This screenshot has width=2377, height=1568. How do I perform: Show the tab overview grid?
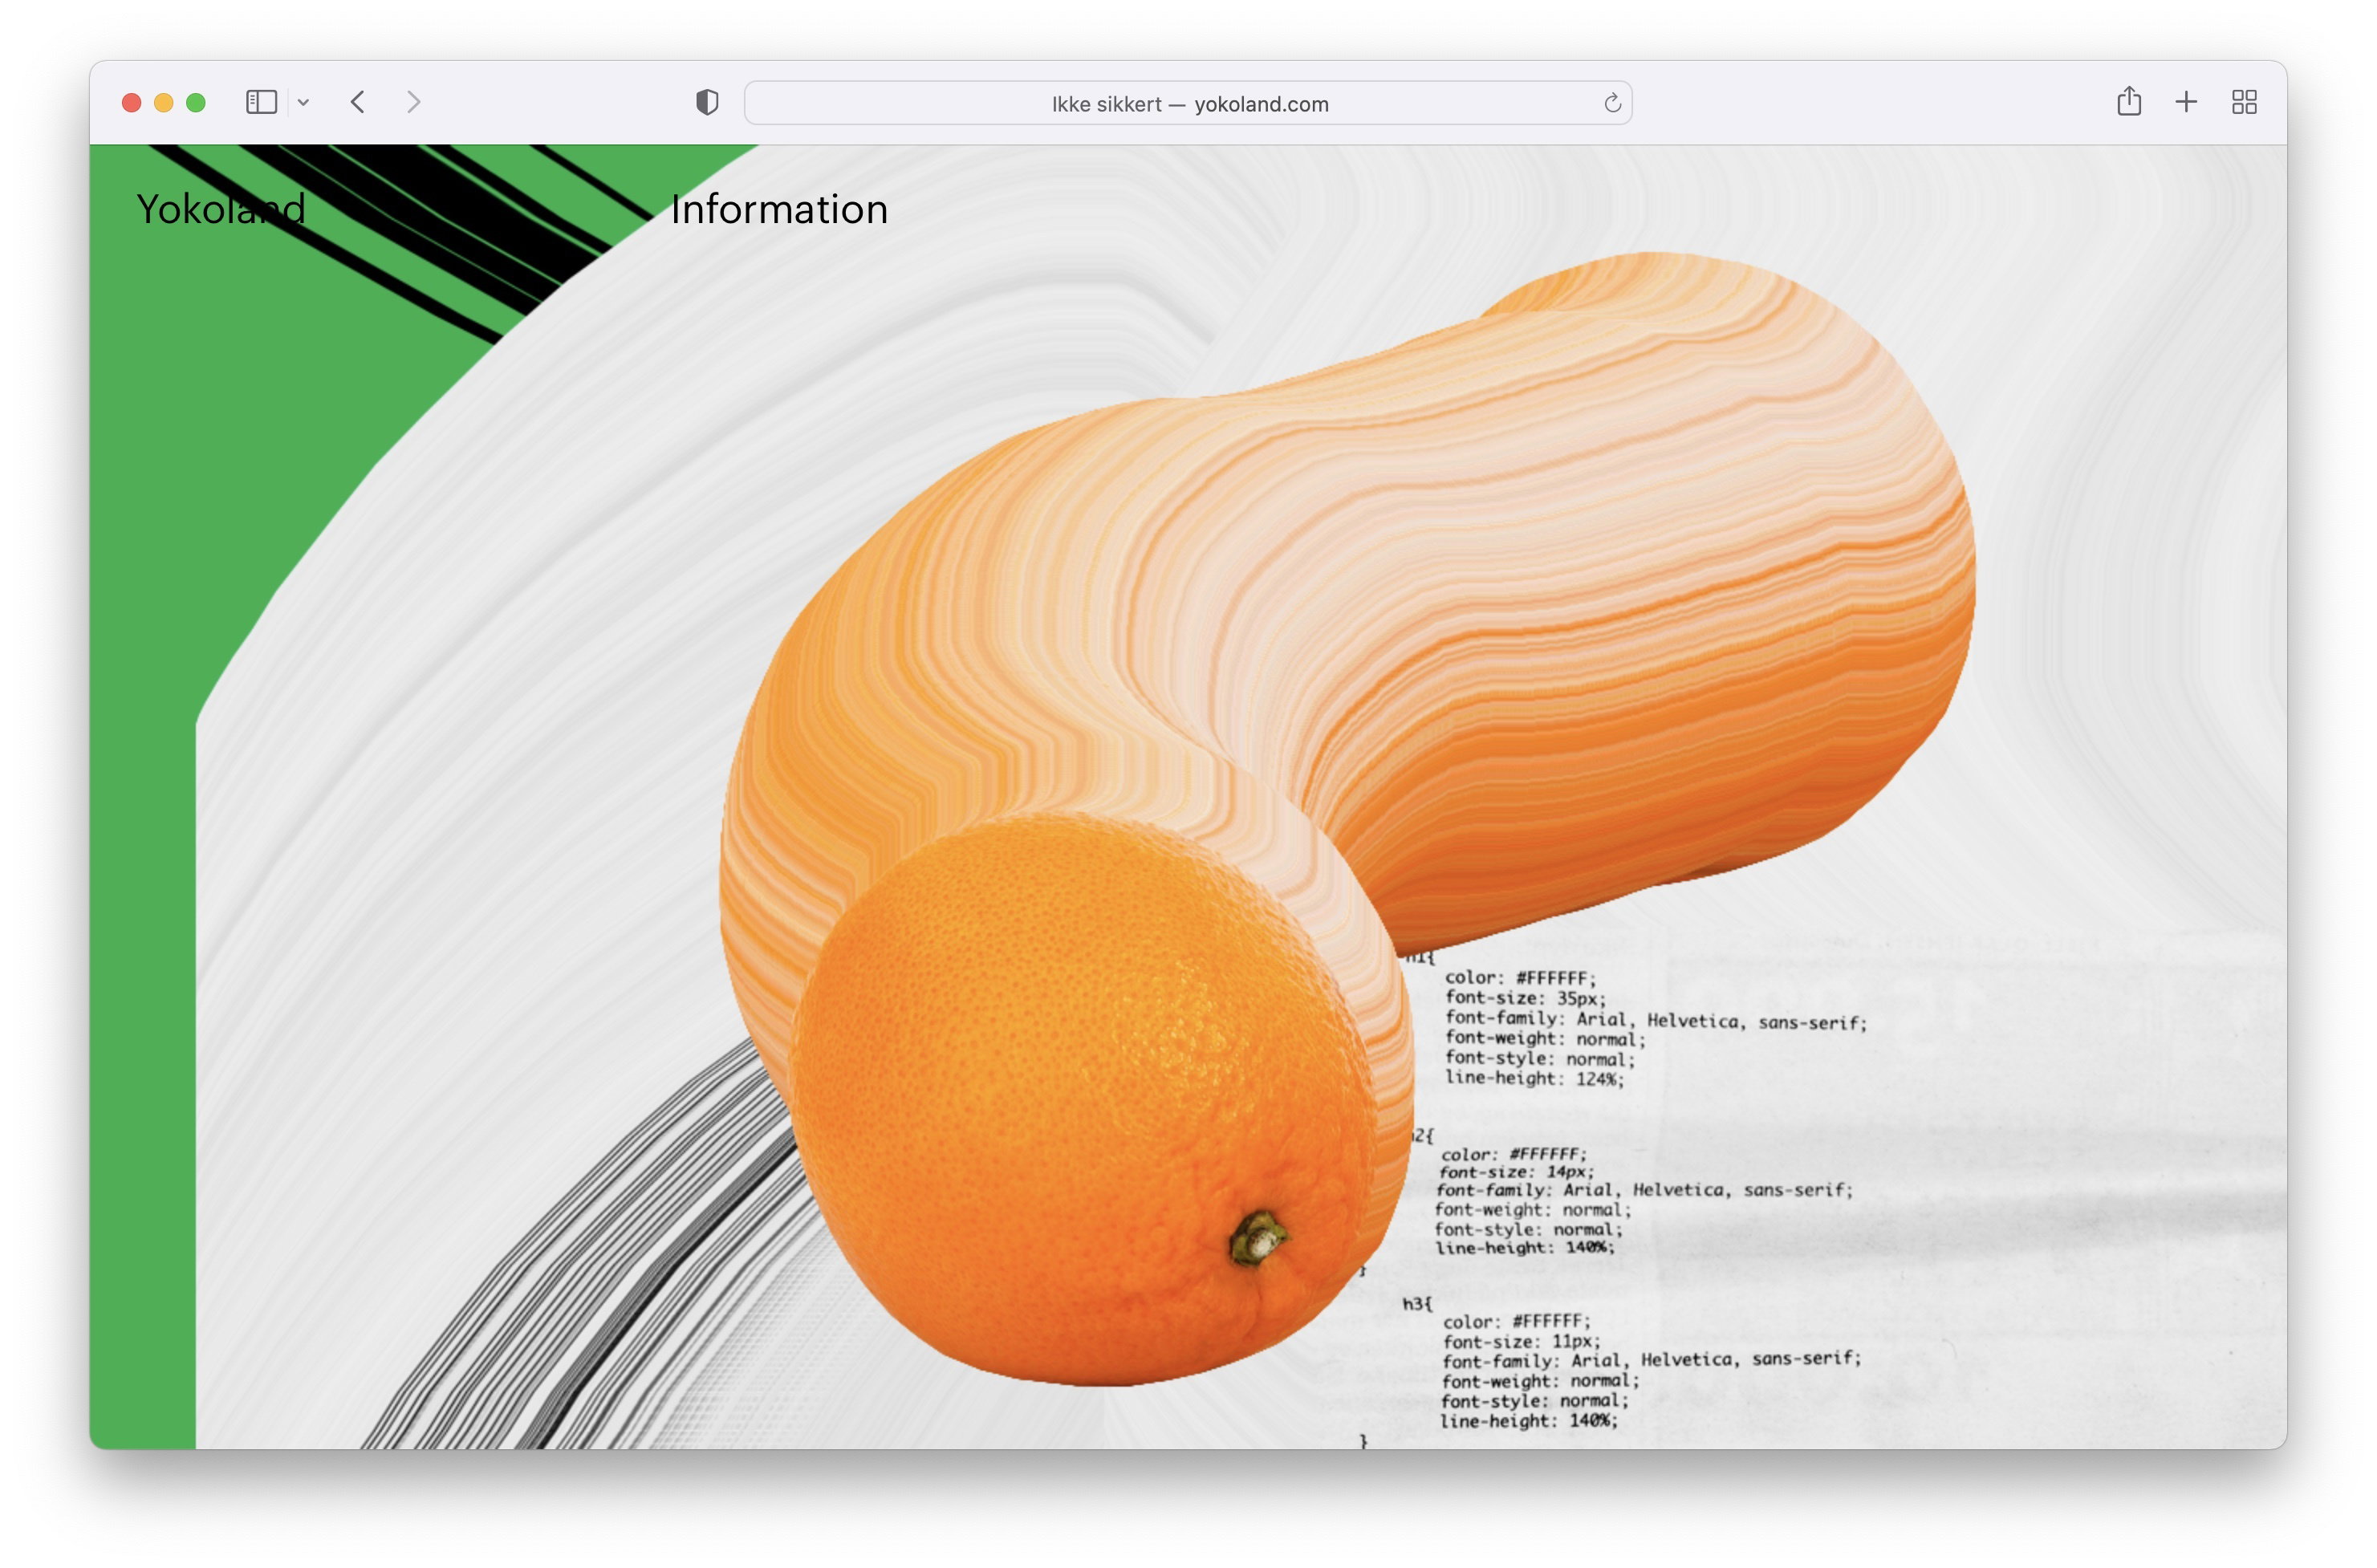point(2244,102)
